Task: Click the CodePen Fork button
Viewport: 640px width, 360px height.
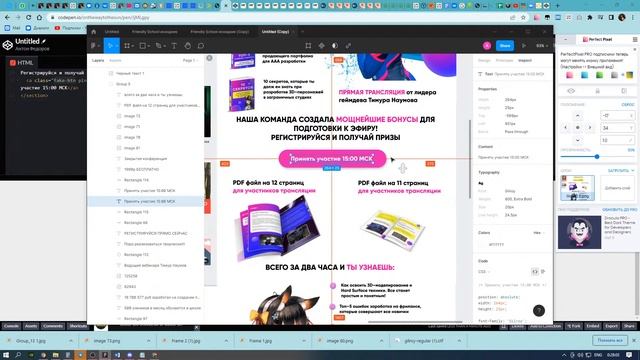Action: (573, 326)
